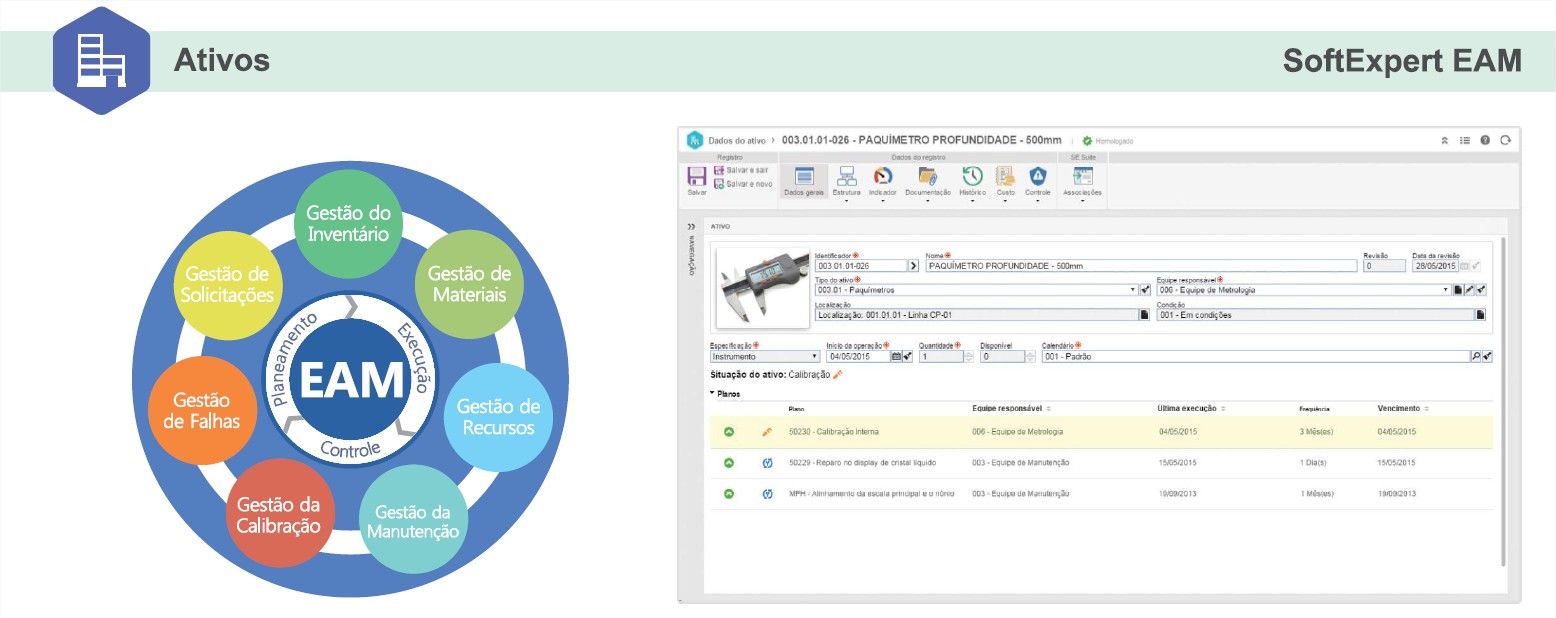Open the Estrutura toolbar icon

tap(846, 177)
